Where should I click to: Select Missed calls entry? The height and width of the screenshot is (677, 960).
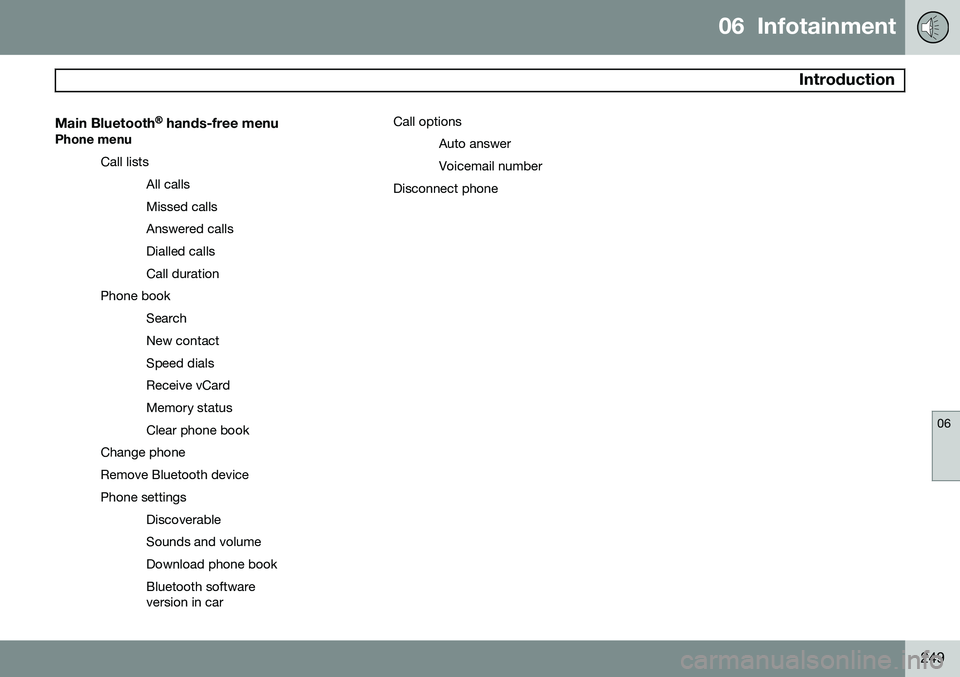pos(182,207)
